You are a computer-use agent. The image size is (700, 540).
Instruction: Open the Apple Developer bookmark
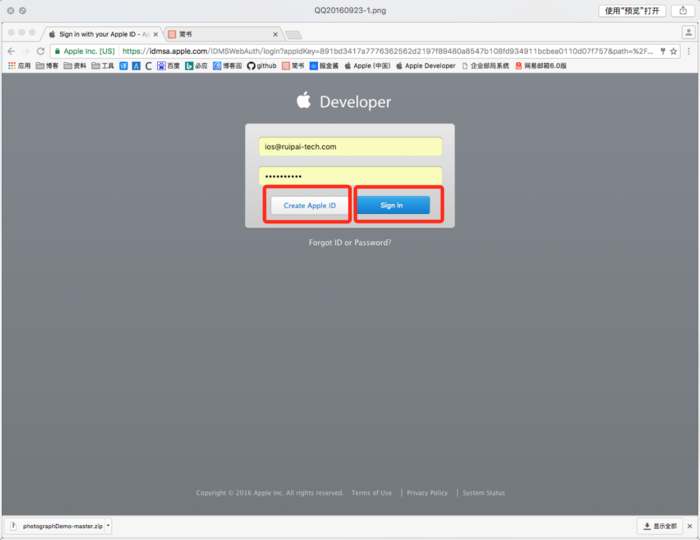point(426,66)
